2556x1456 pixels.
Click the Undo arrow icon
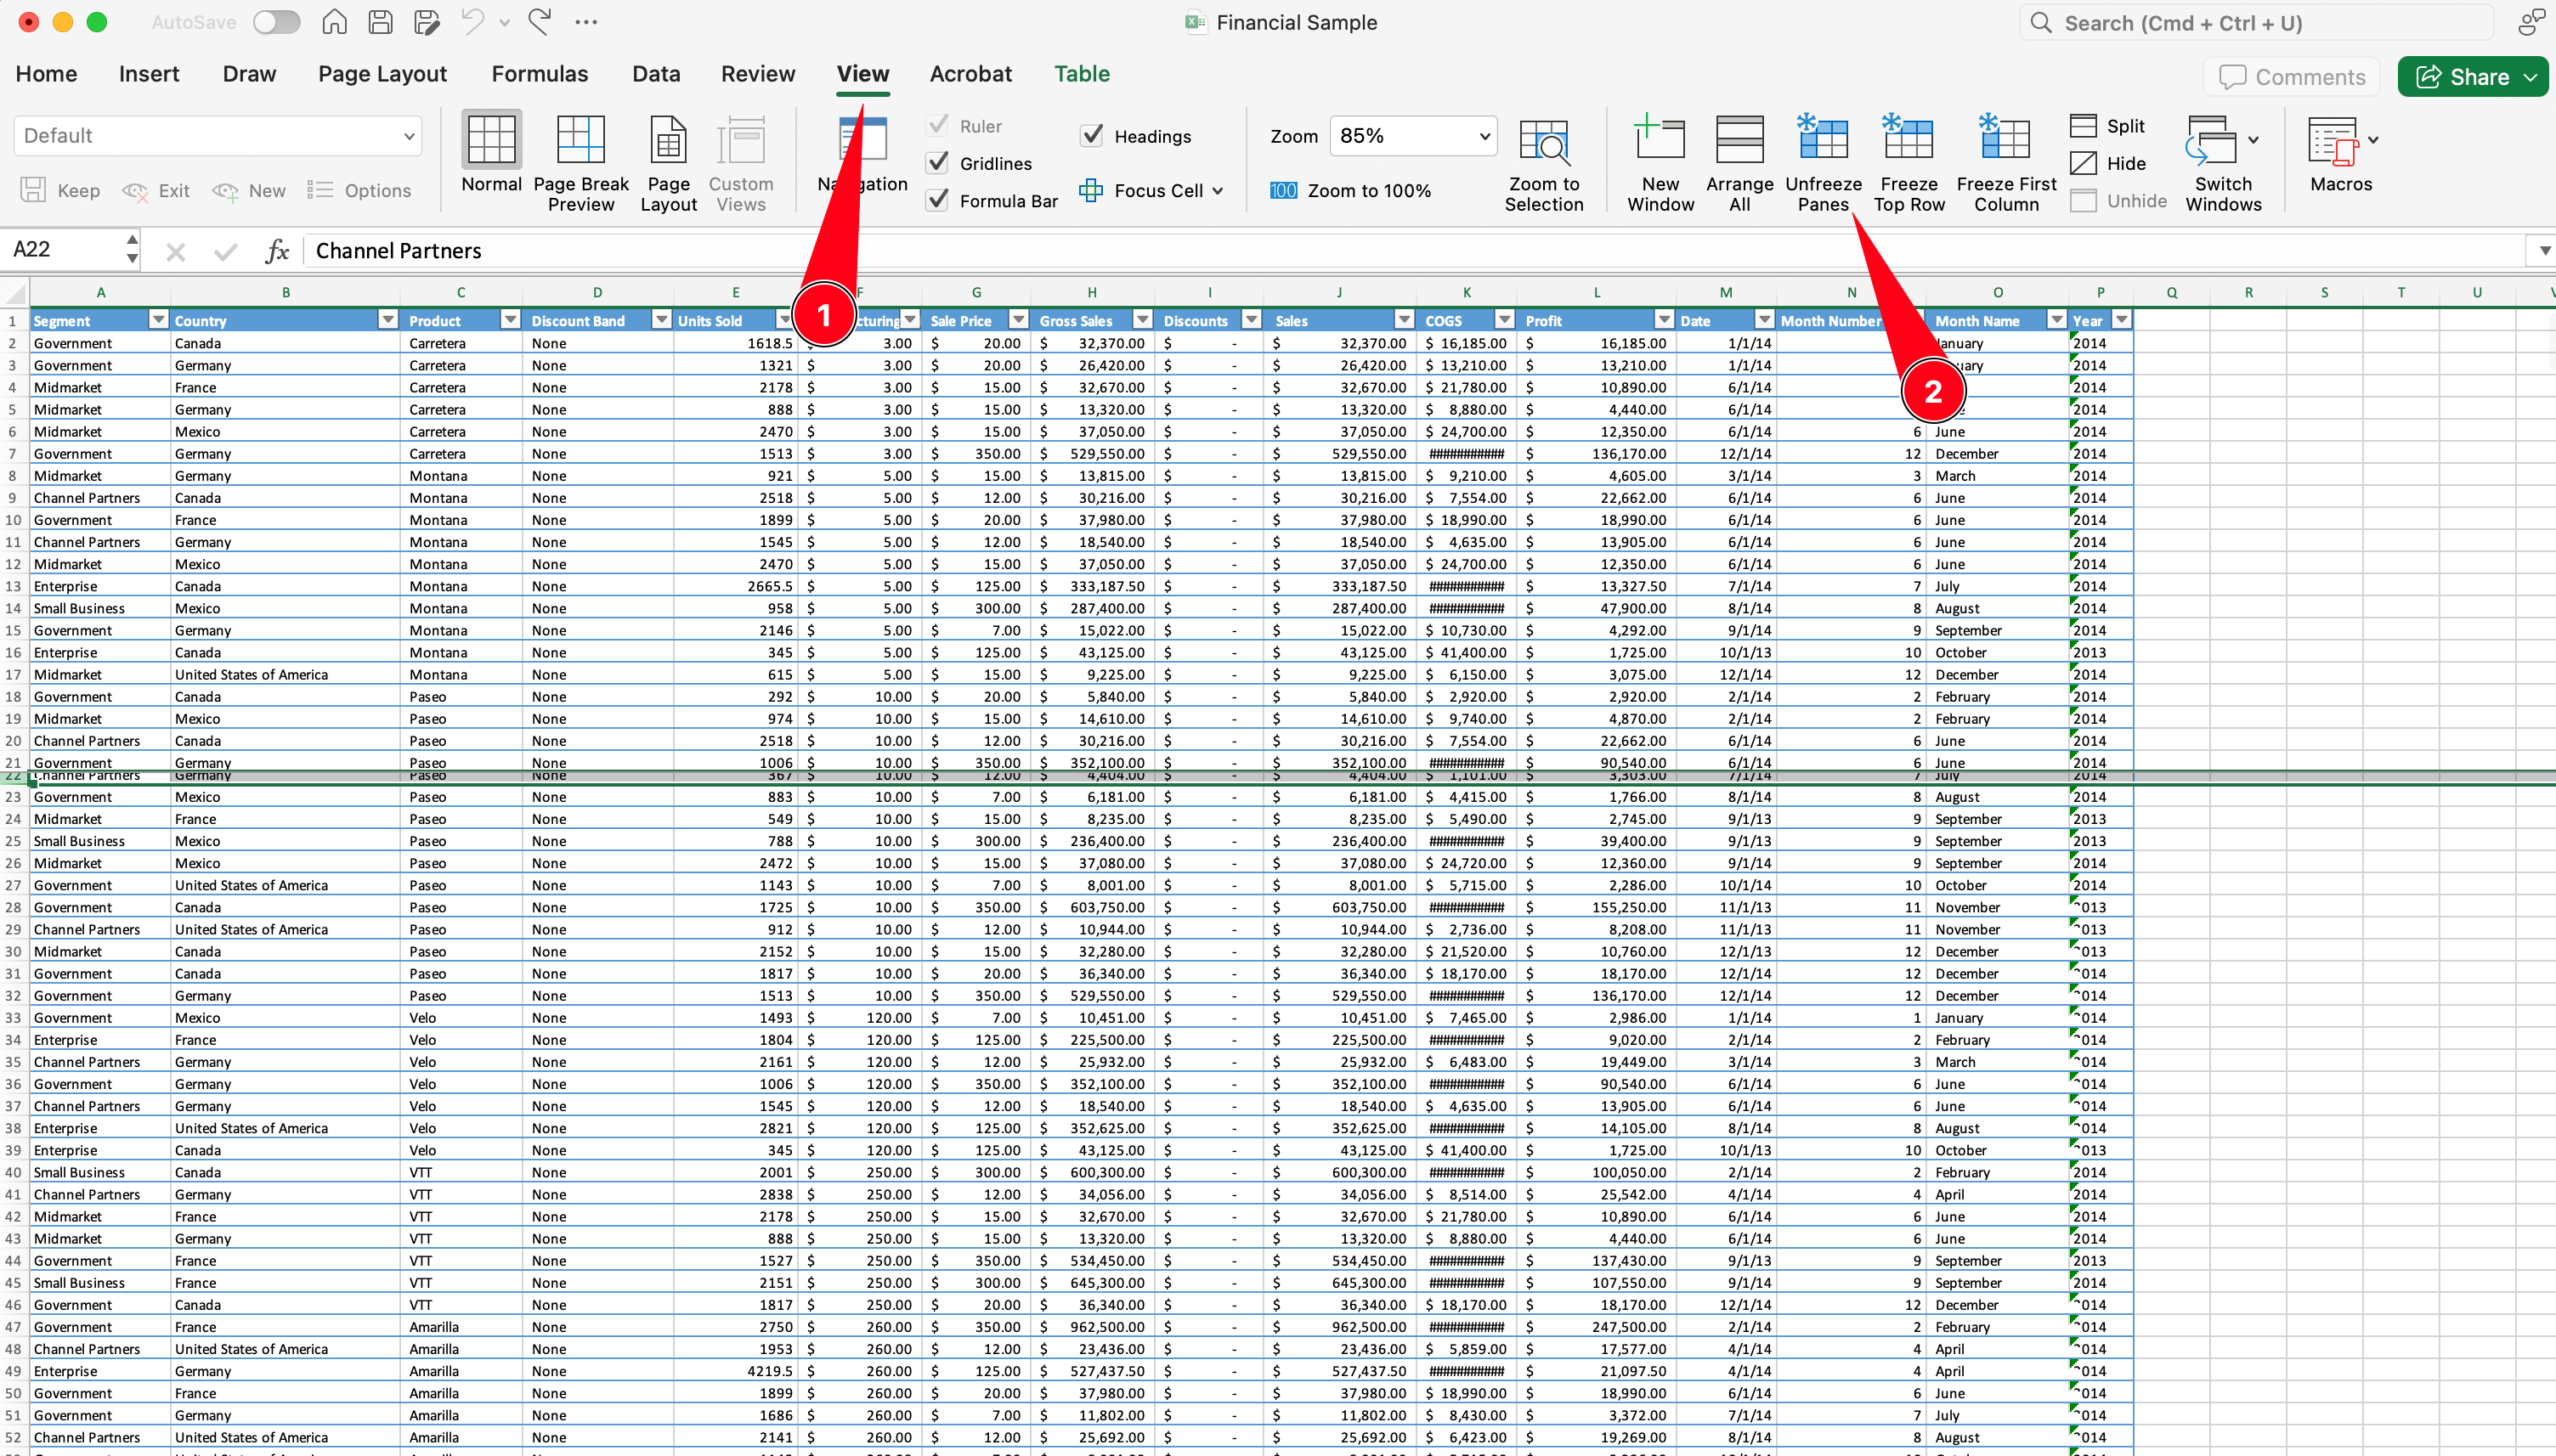tap(474, 22)
